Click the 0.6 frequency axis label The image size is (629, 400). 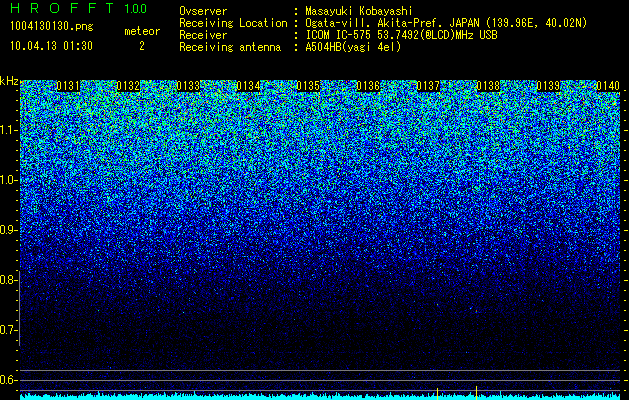point(8,380)
